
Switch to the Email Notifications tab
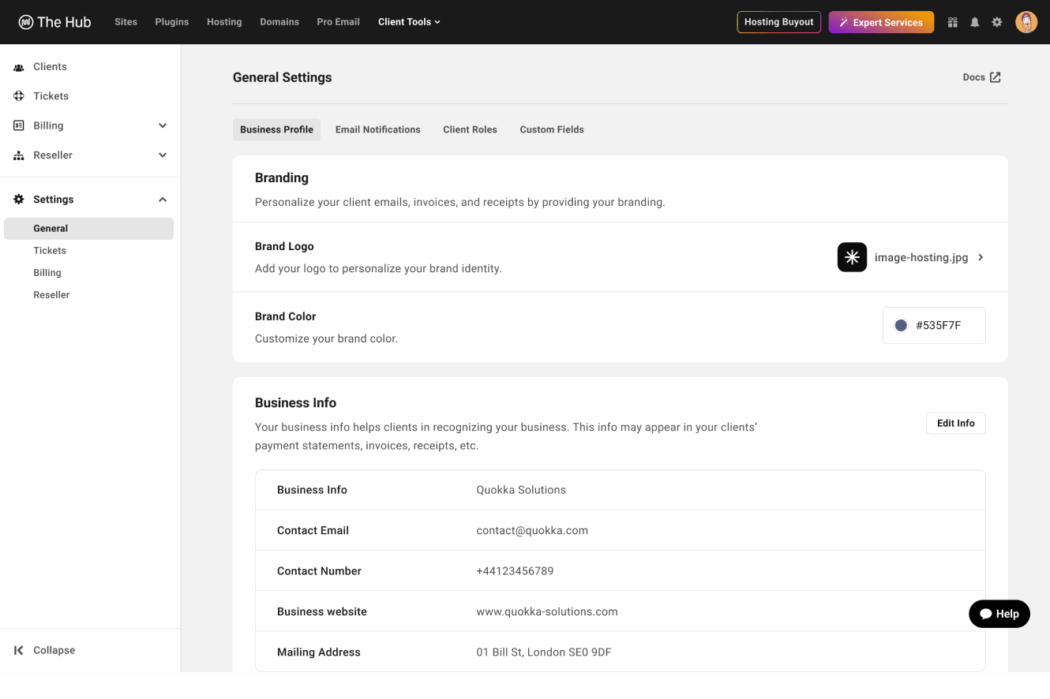pyautogui.click(x=377, y=129)
